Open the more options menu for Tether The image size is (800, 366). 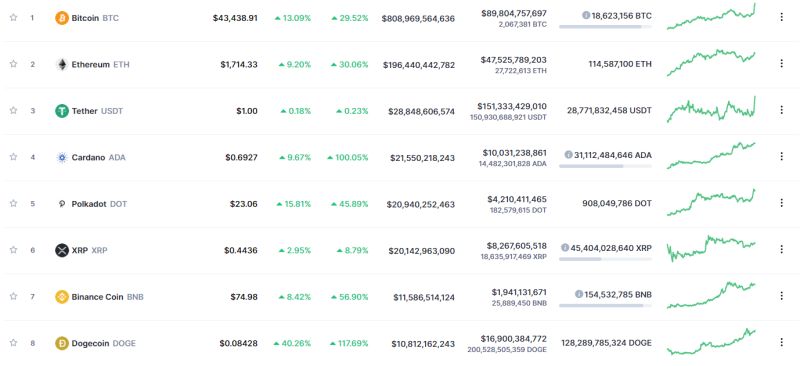(781, 110)
